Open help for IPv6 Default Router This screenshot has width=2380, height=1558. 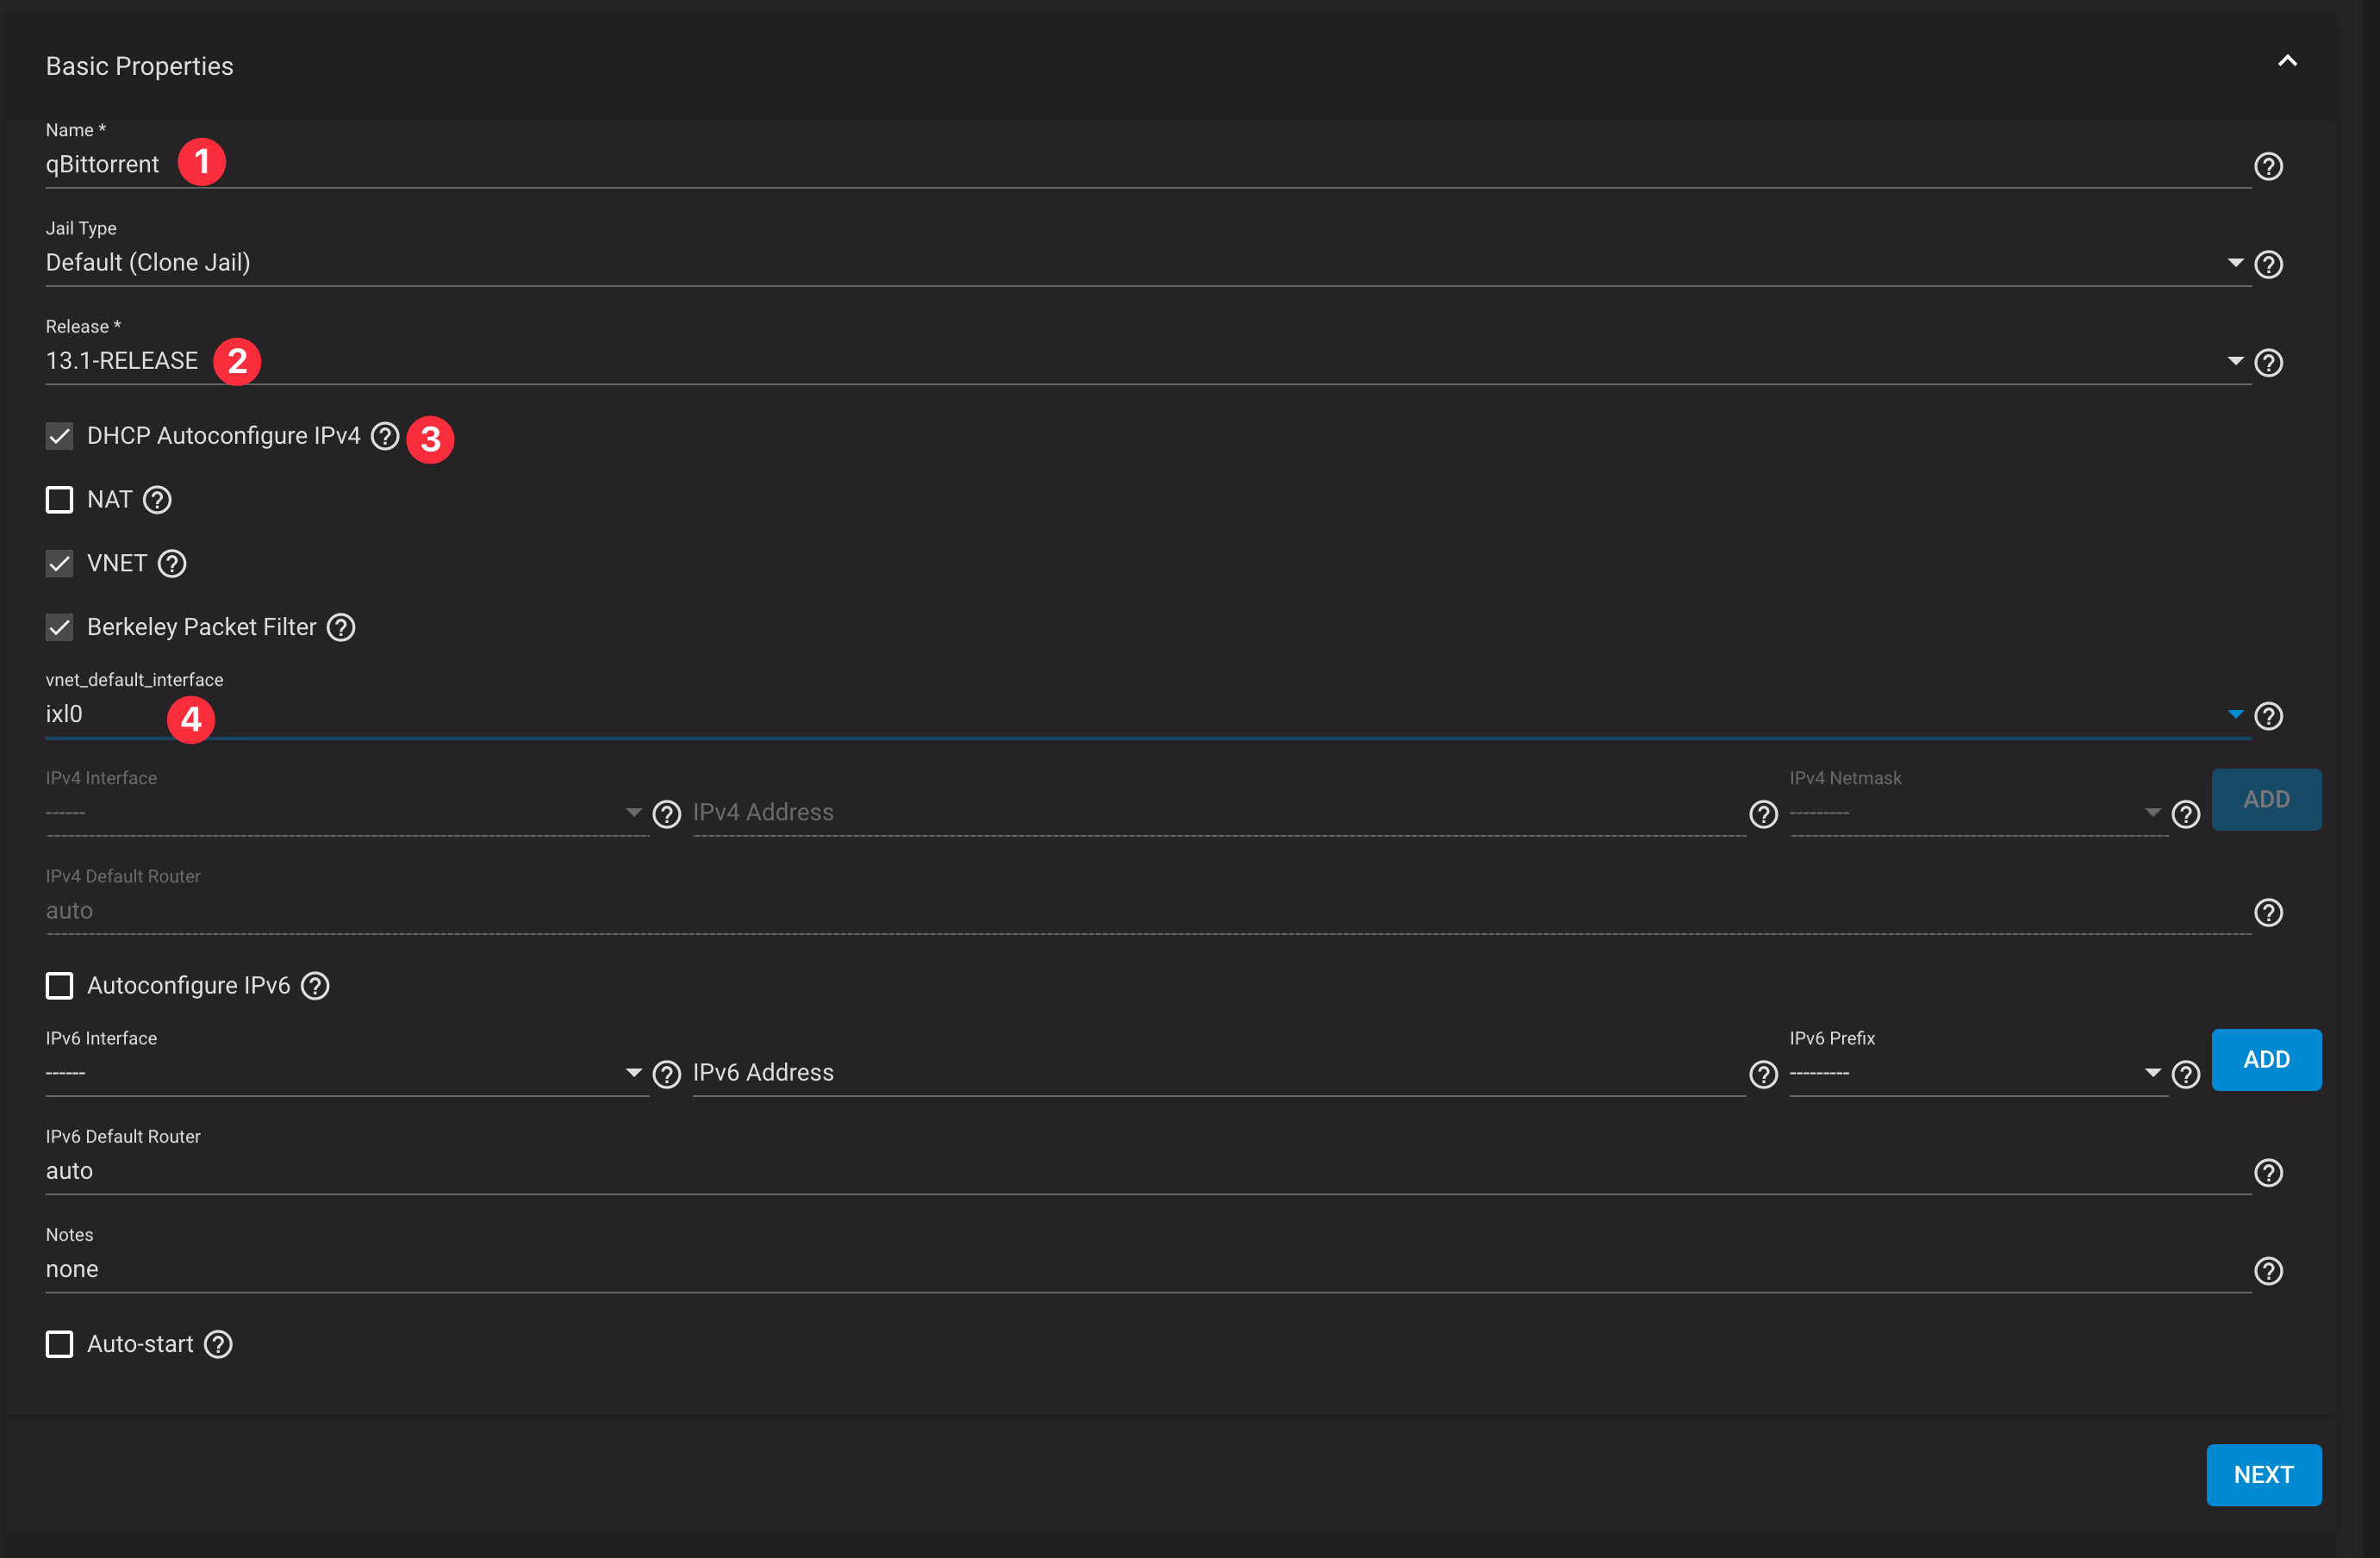[x=2268, y=1172]
